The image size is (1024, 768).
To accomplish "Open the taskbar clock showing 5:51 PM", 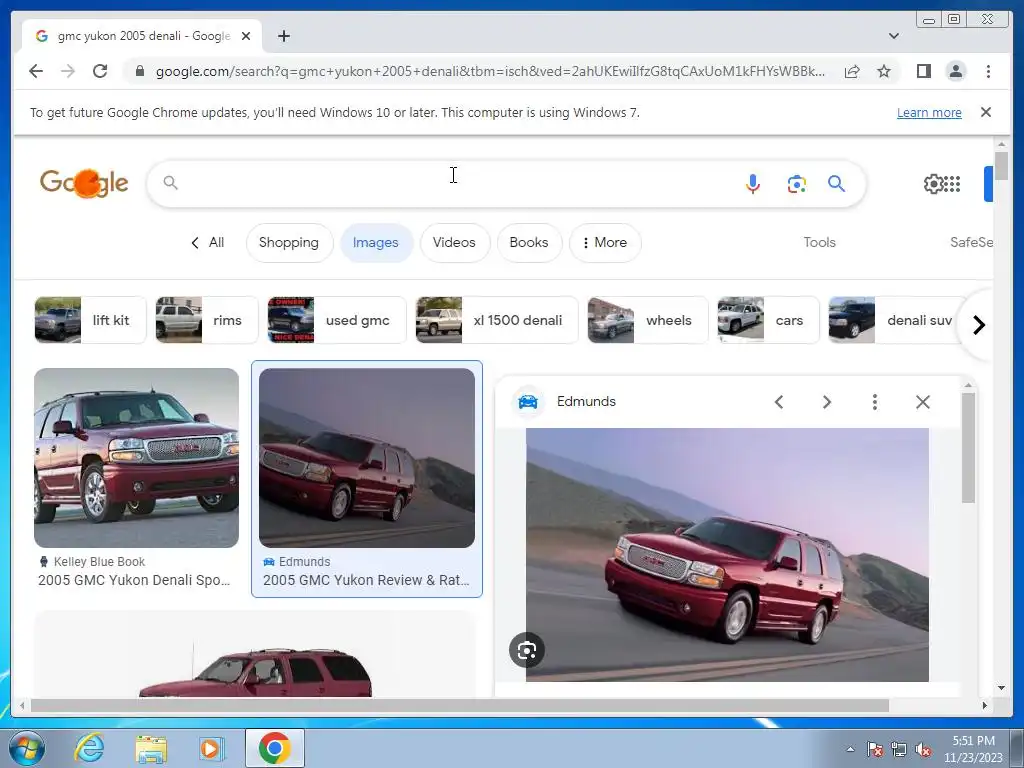I will click(973, 749).
